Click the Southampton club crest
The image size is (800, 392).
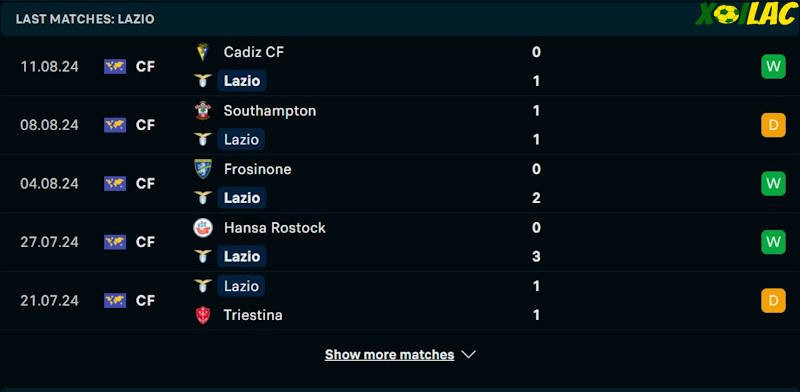(203, 110)
